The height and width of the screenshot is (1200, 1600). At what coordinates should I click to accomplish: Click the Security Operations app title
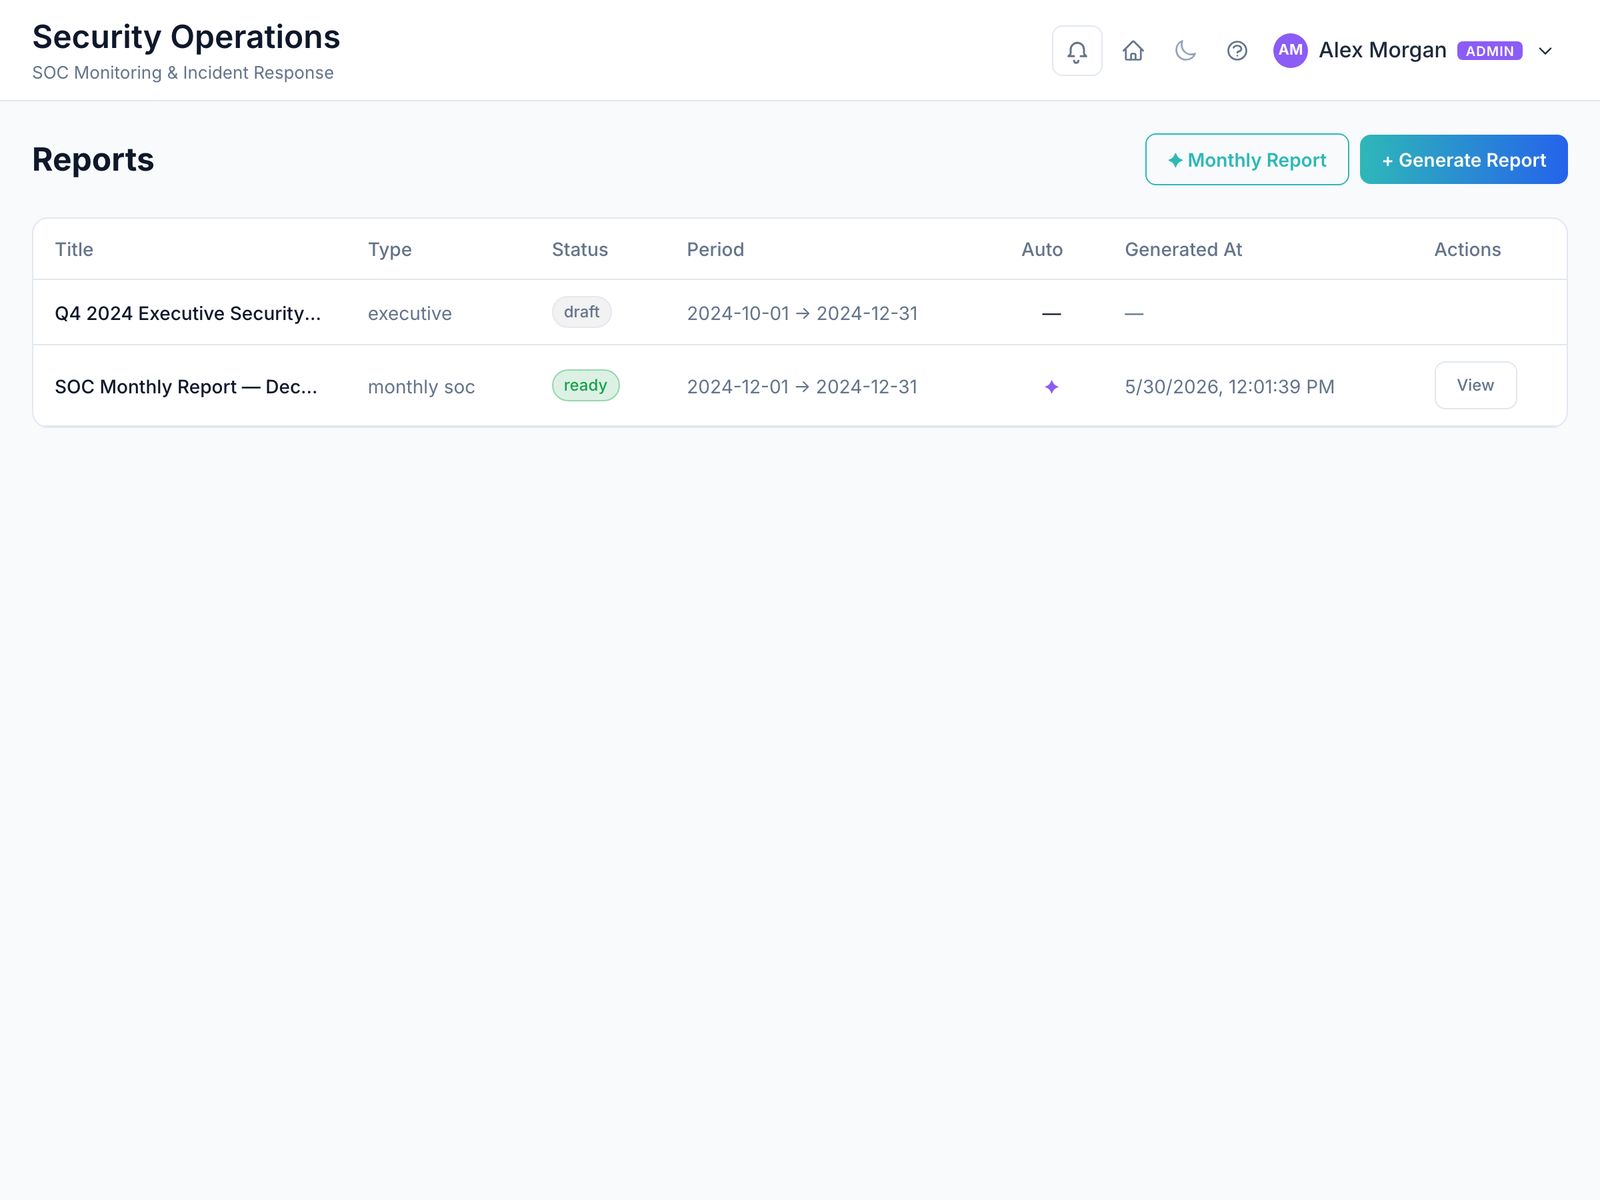[186, 37]
